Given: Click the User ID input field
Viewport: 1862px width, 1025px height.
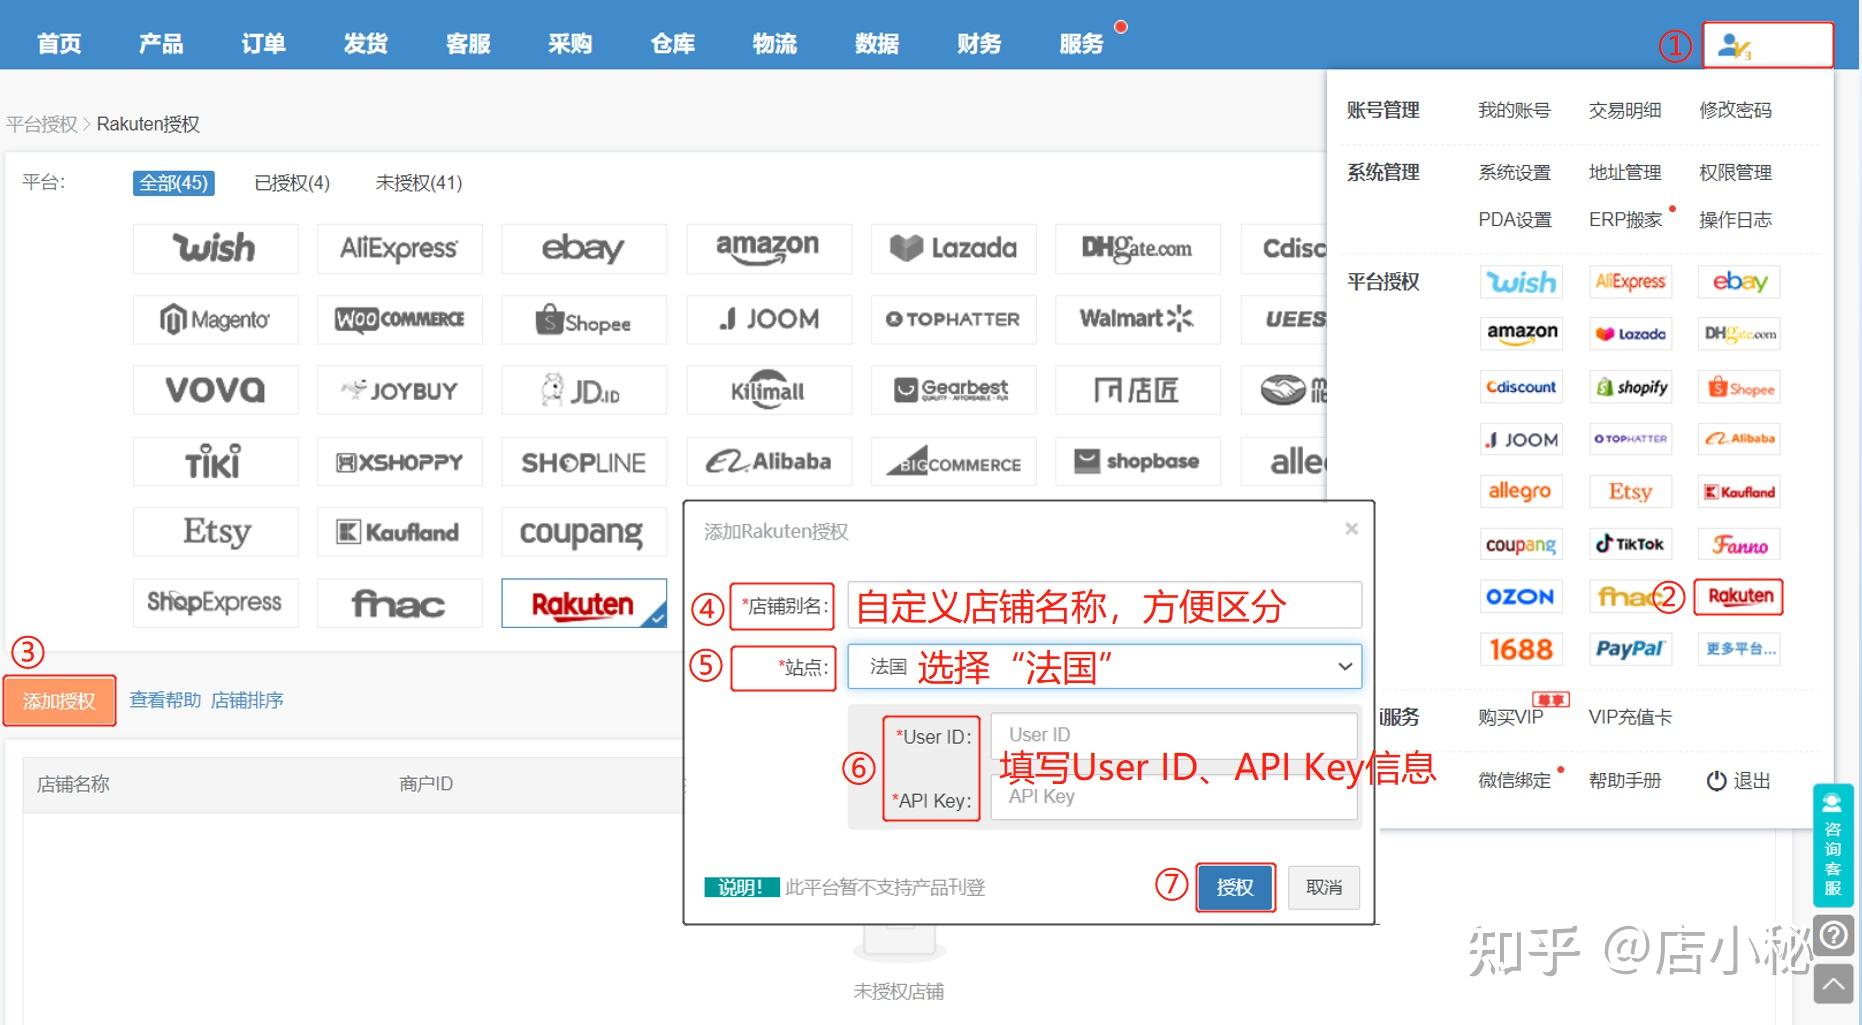Looking at the screenshot, I should pos(1173,733).
